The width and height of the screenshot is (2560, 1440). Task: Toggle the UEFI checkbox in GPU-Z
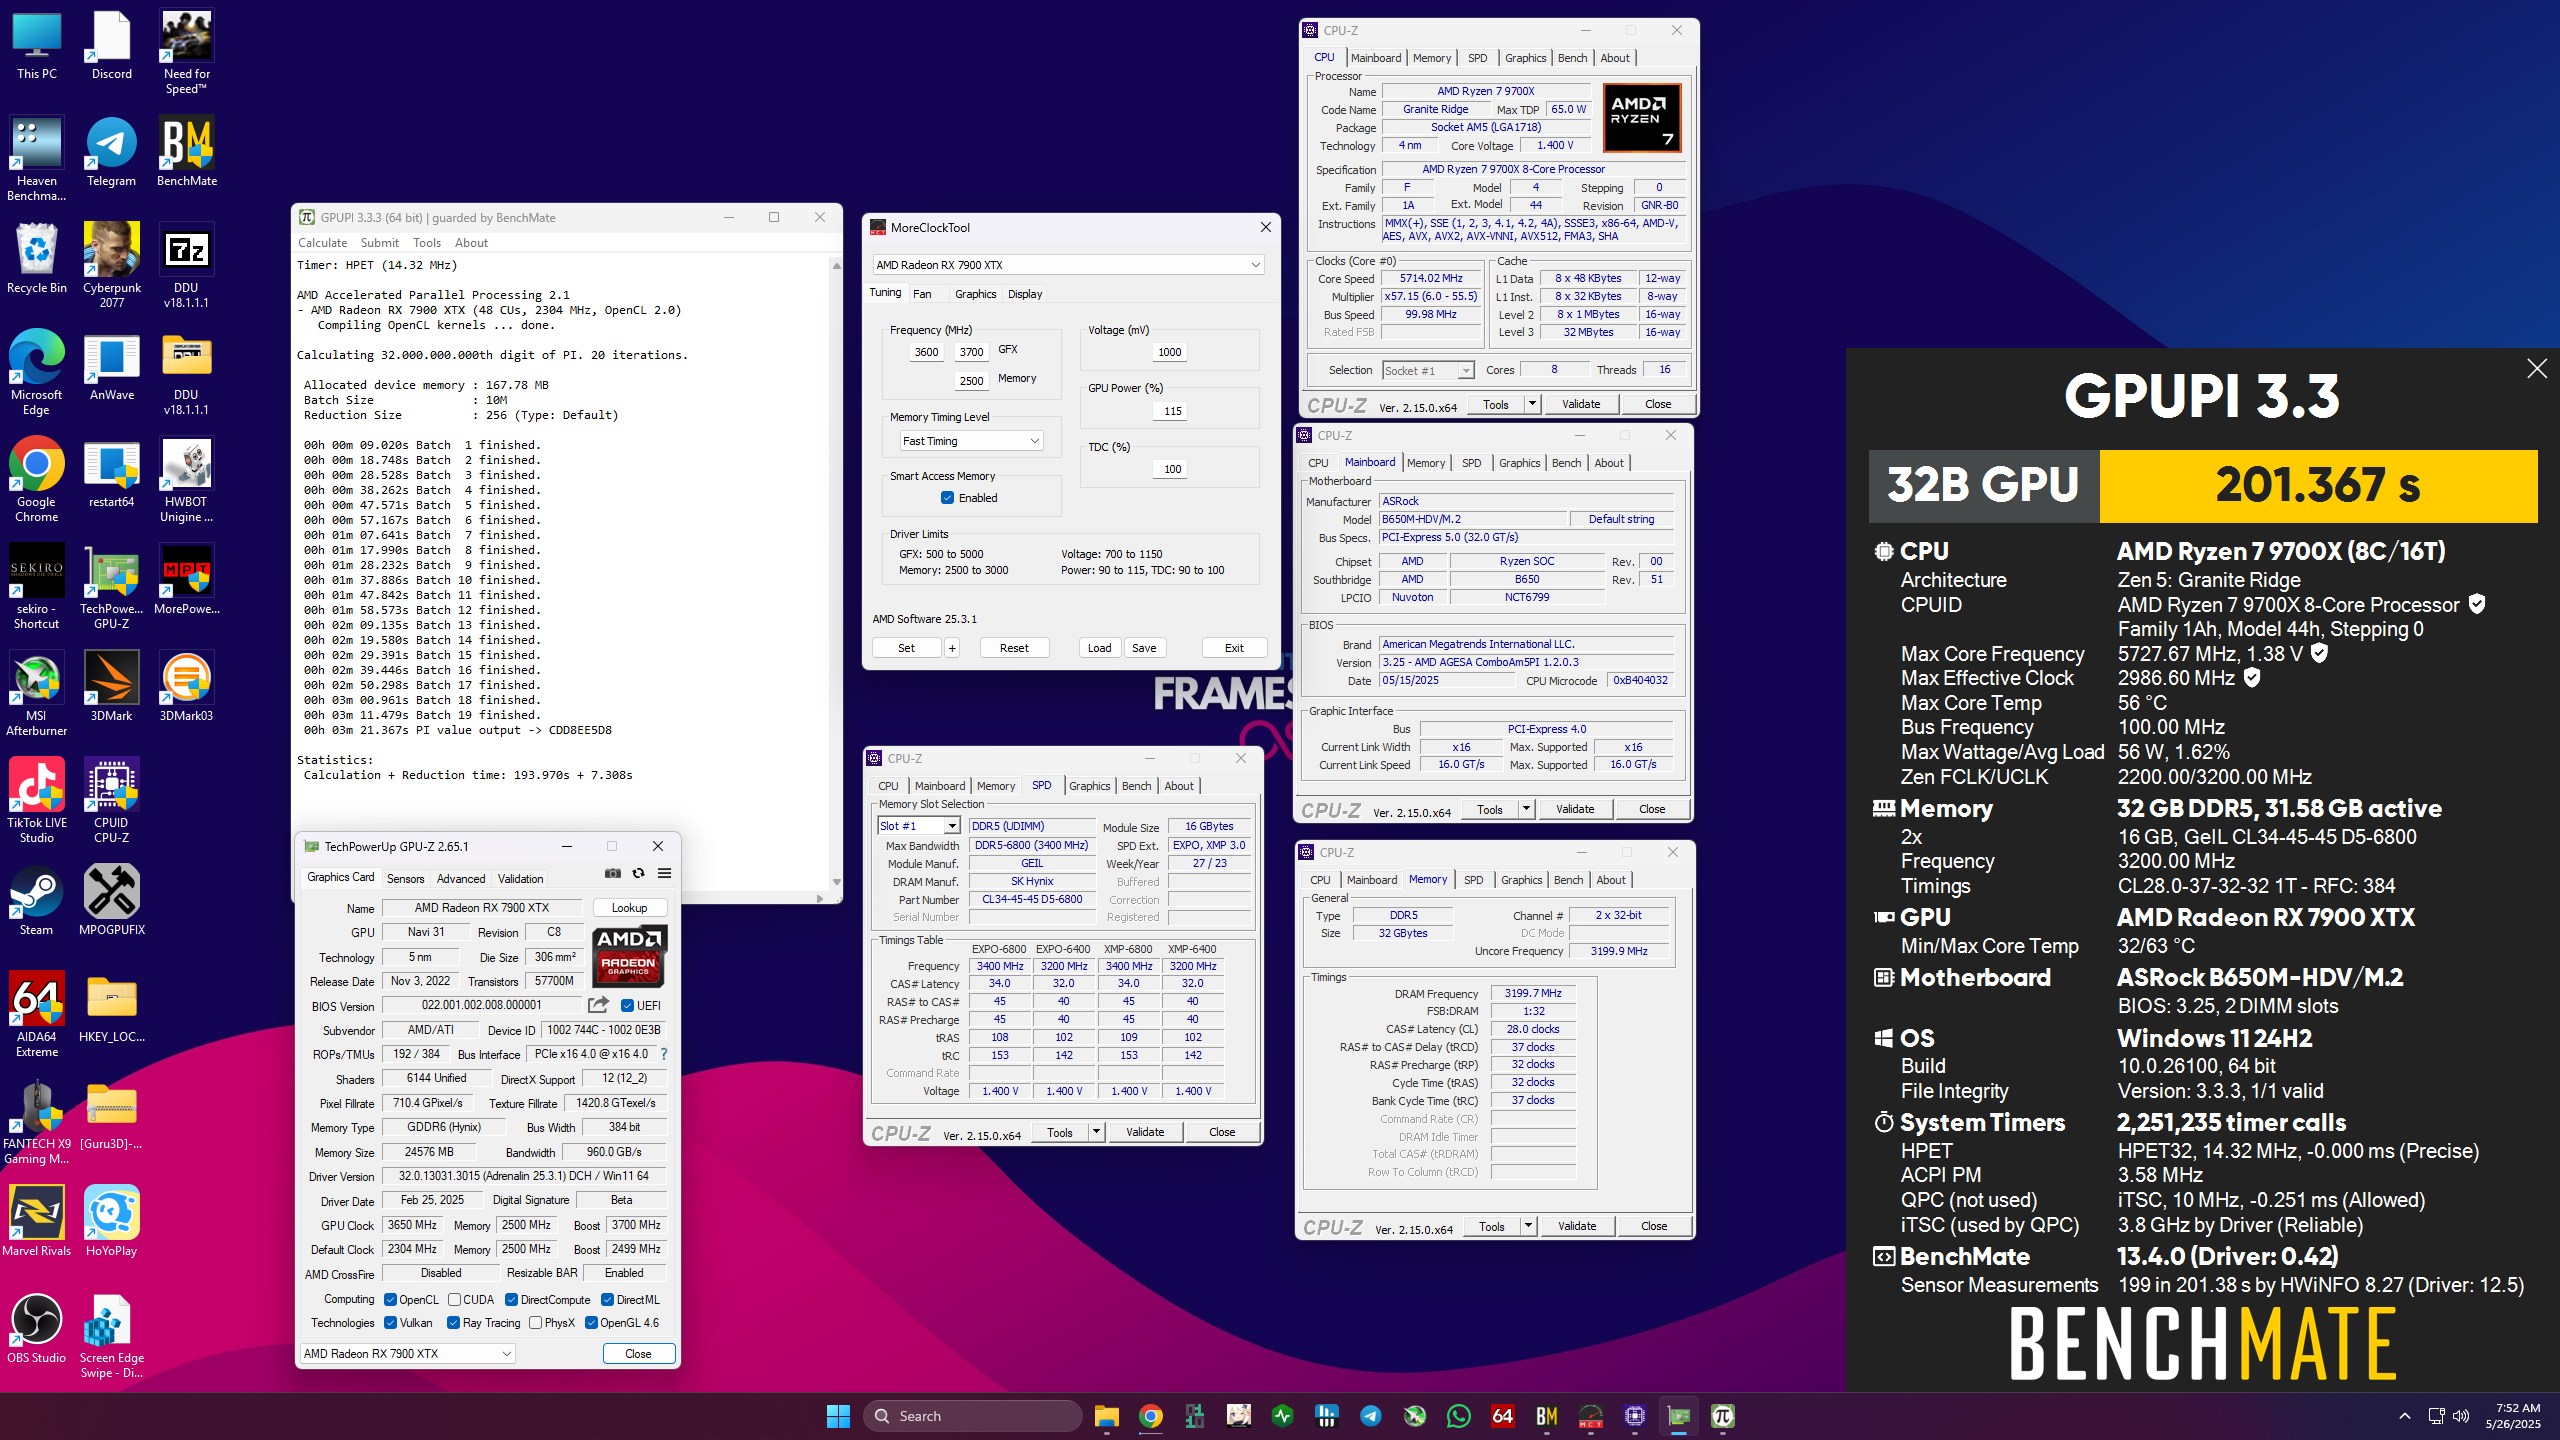pyautogui.click(x=627, y=1006)
